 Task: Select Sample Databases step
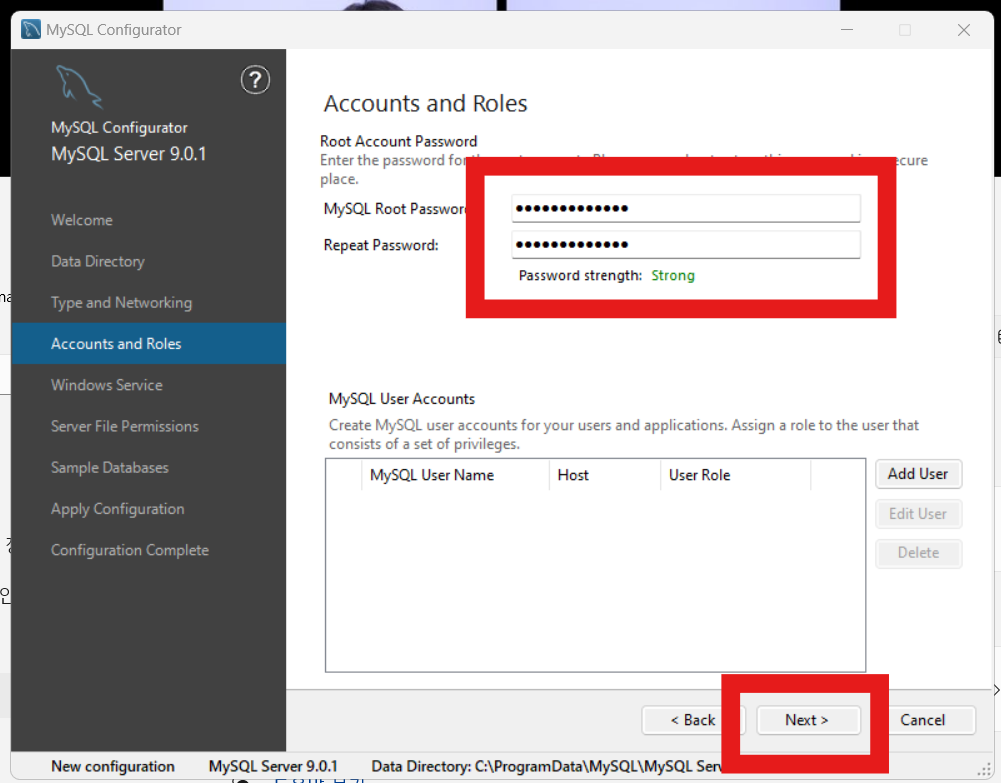point(110,468)
